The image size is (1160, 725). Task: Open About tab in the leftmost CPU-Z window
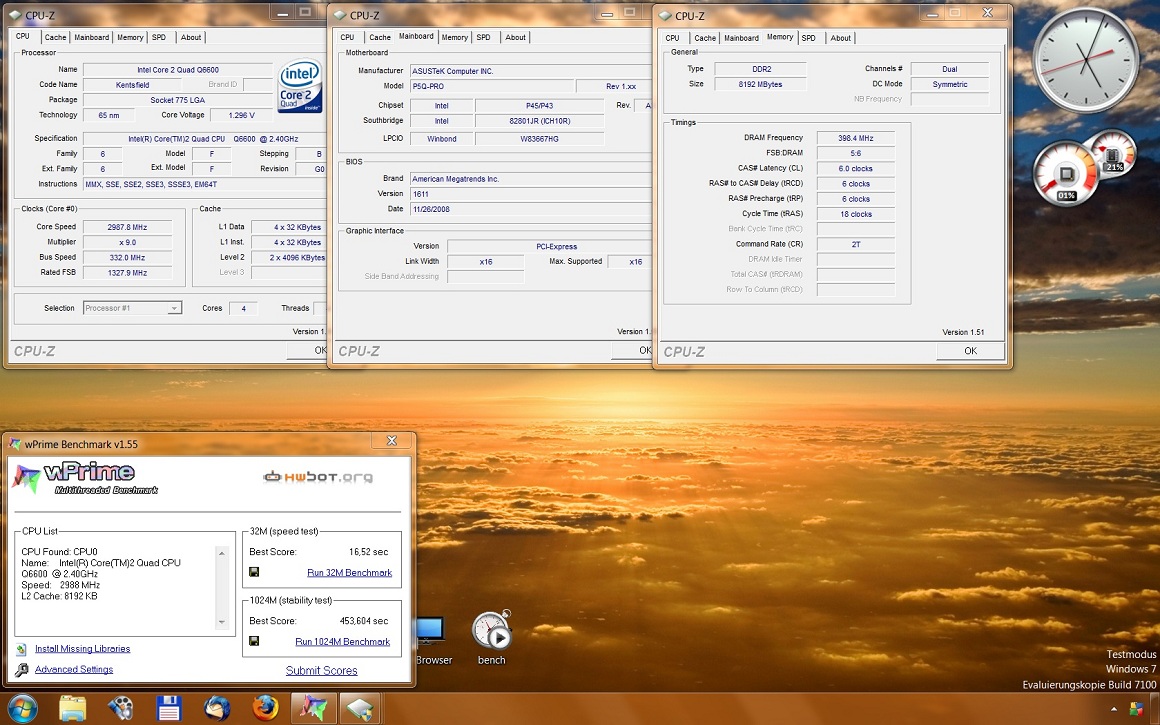[x=191, y=37]
